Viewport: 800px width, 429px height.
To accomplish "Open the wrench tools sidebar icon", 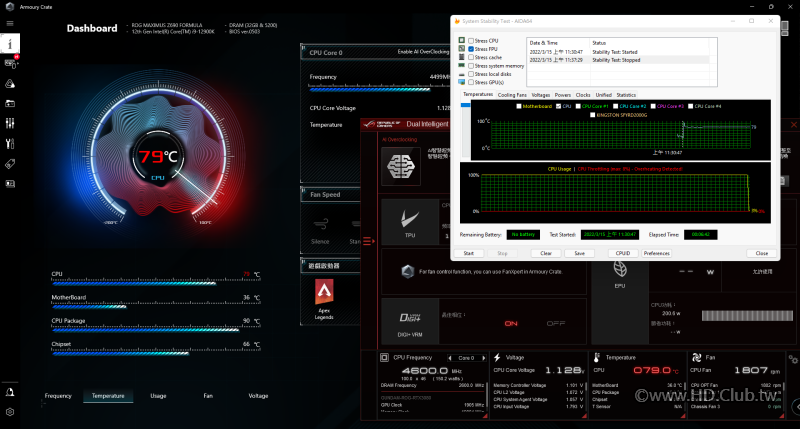I will tap(10, 144).
